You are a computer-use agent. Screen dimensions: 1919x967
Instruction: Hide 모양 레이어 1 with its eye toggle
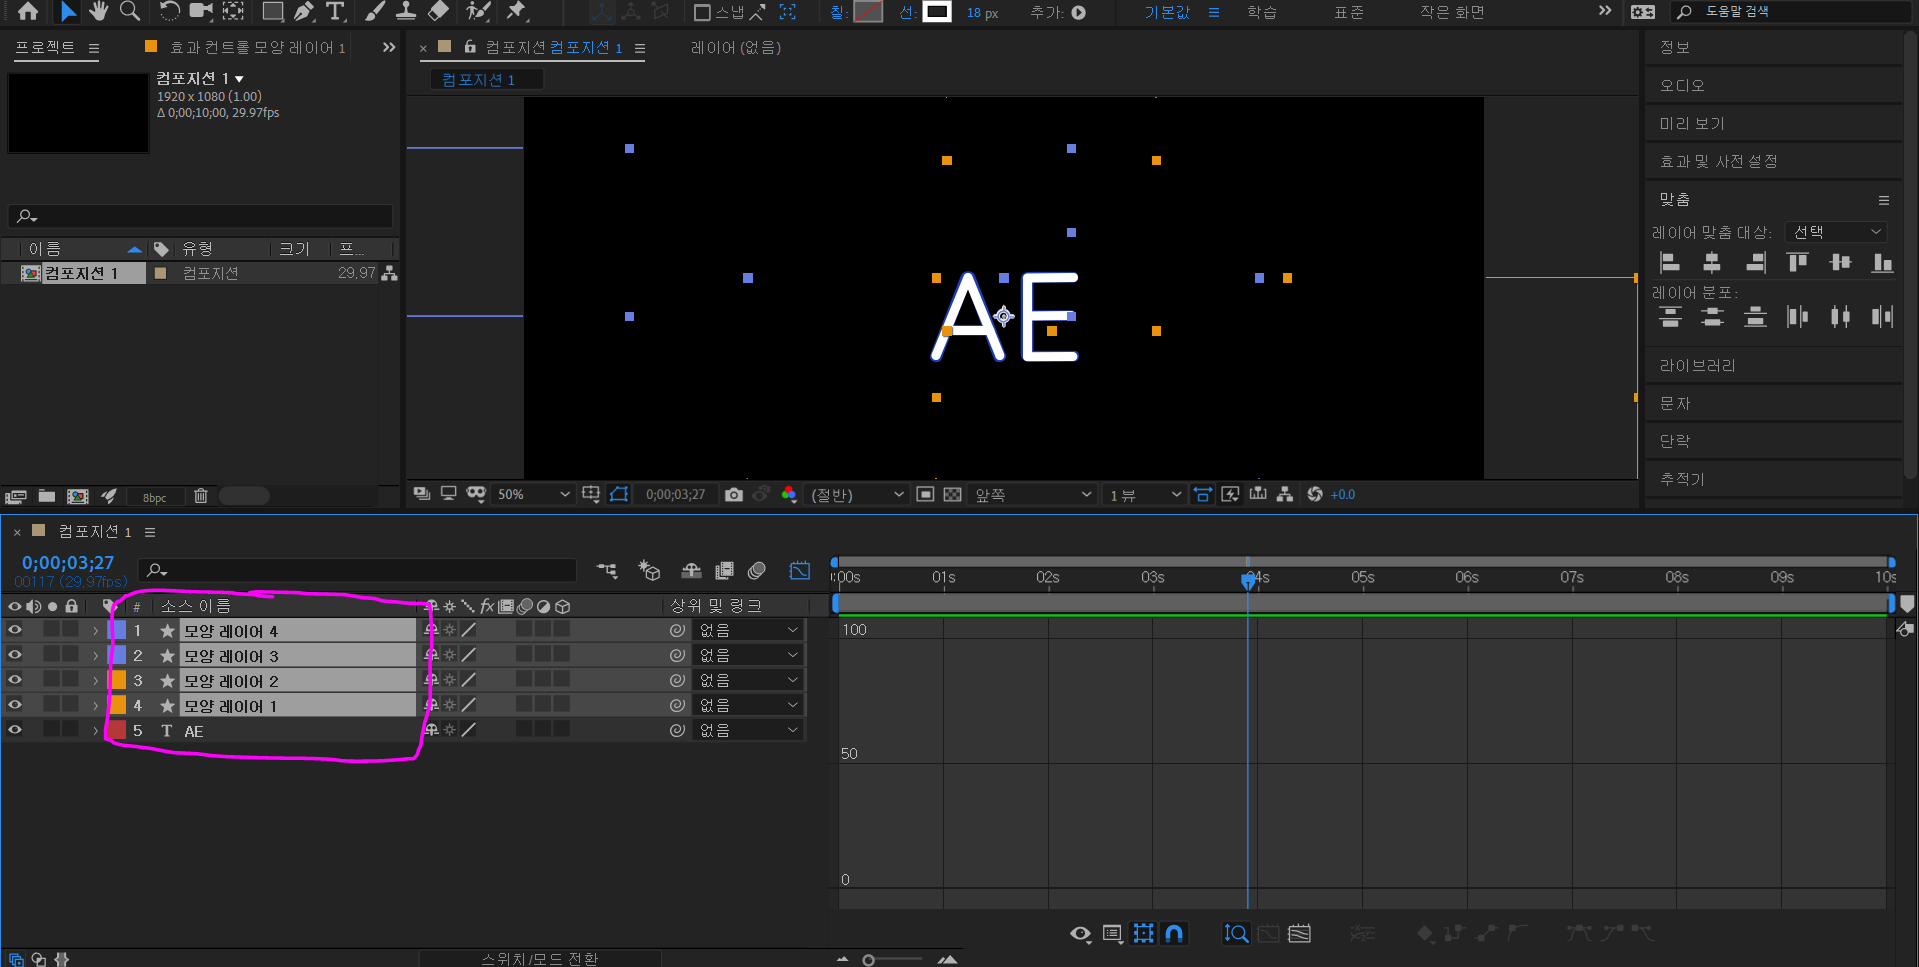pos(15,705)
